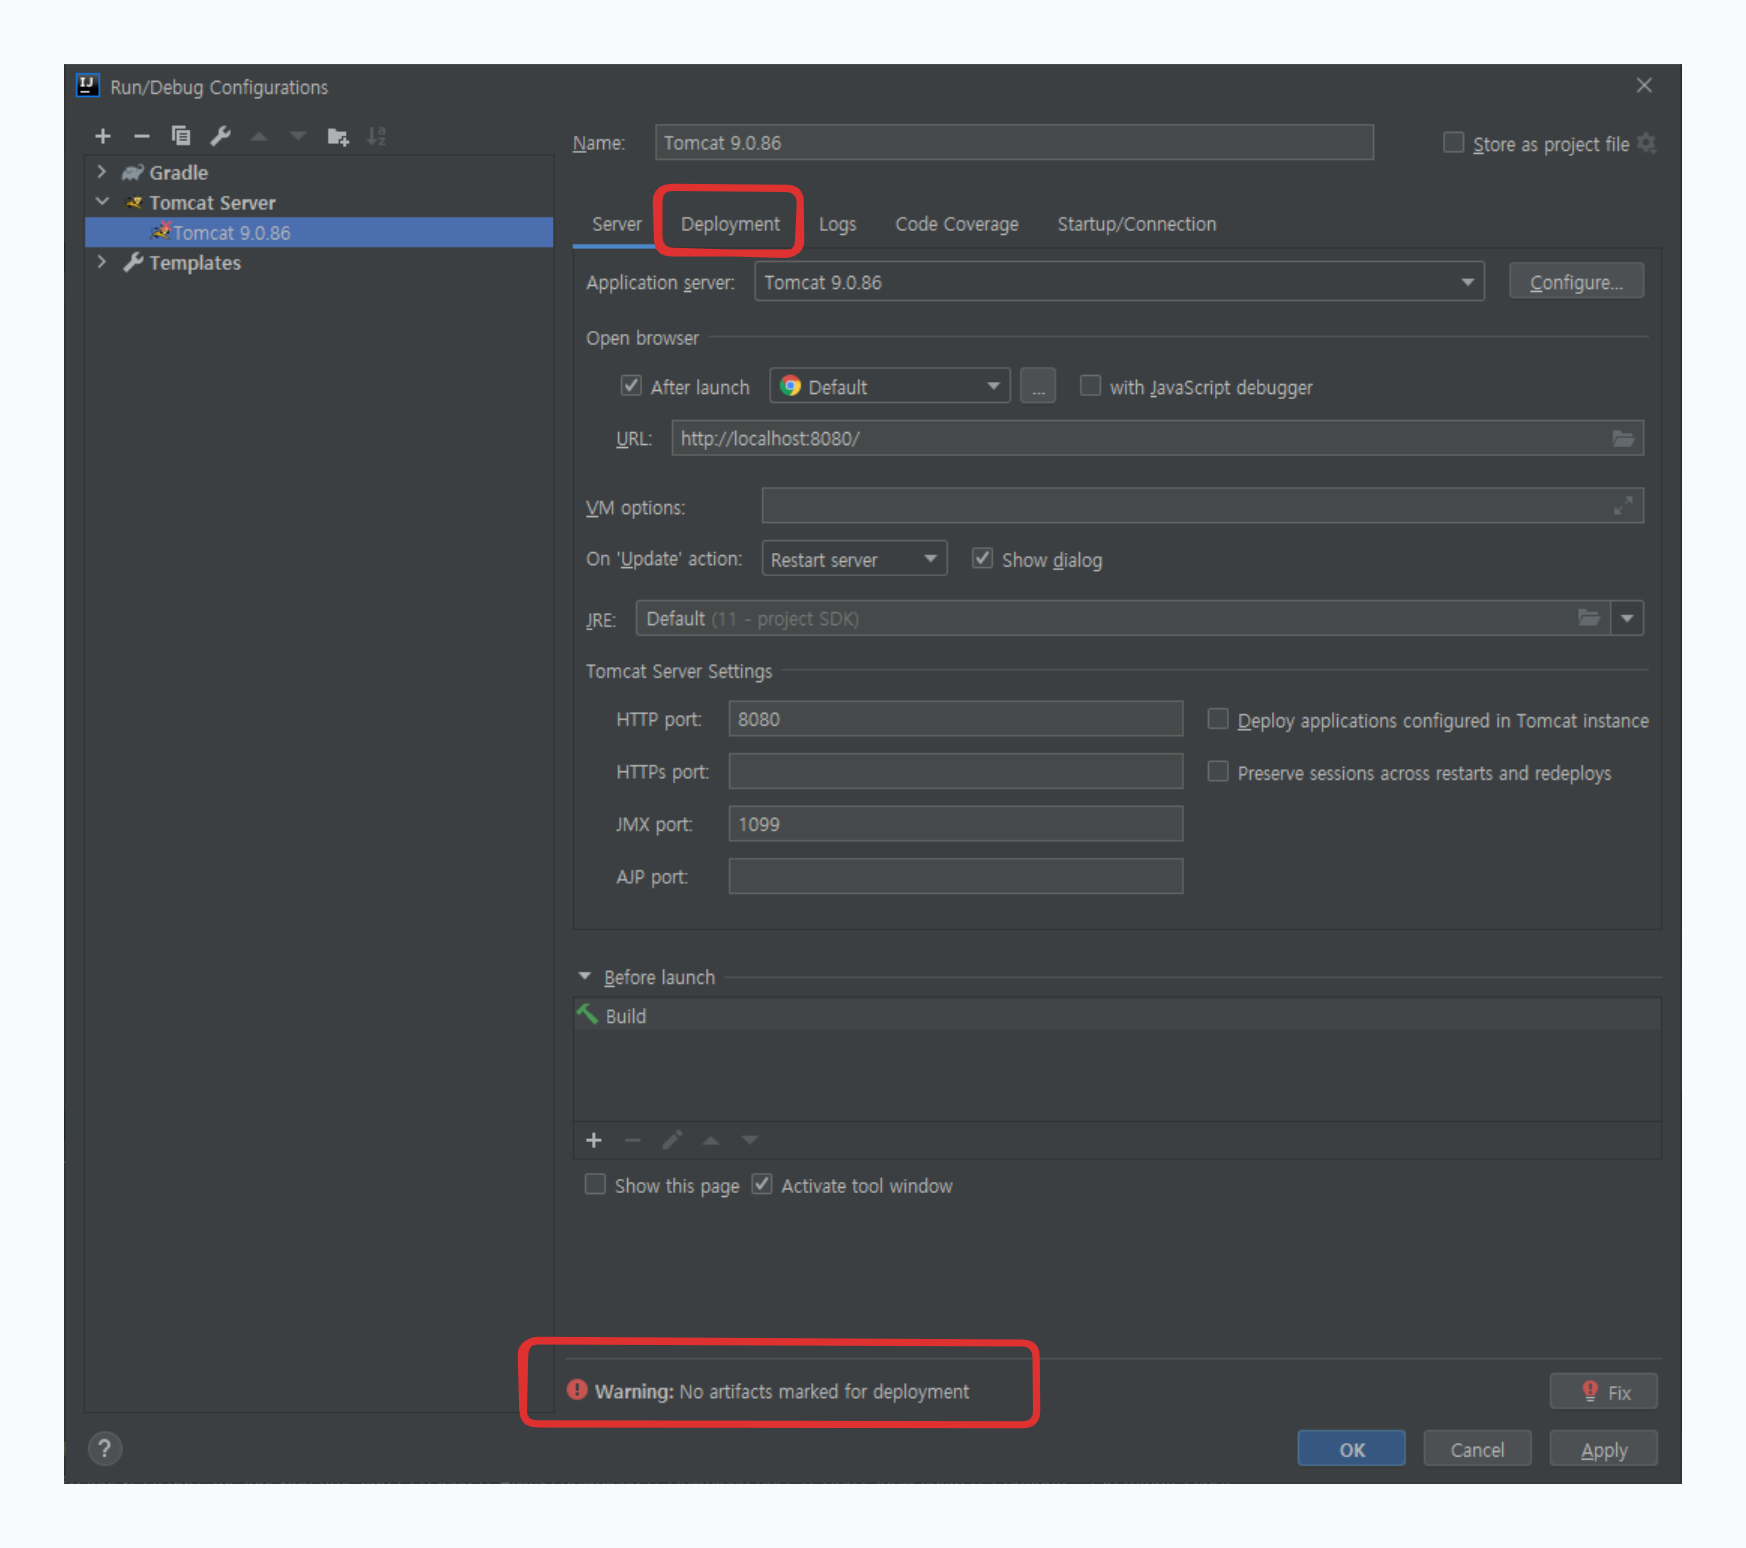Browse JRE folder icon
The image size is (1746, 1548).
1589,618
